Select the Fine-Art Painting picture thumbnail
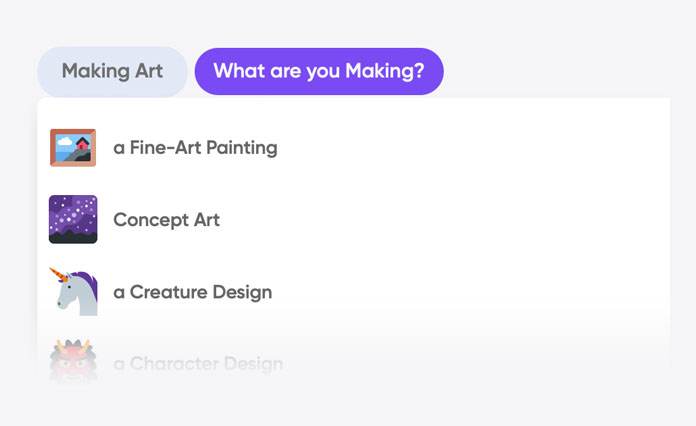This screenshot has height=426, width=696. (x=73, y=148)
